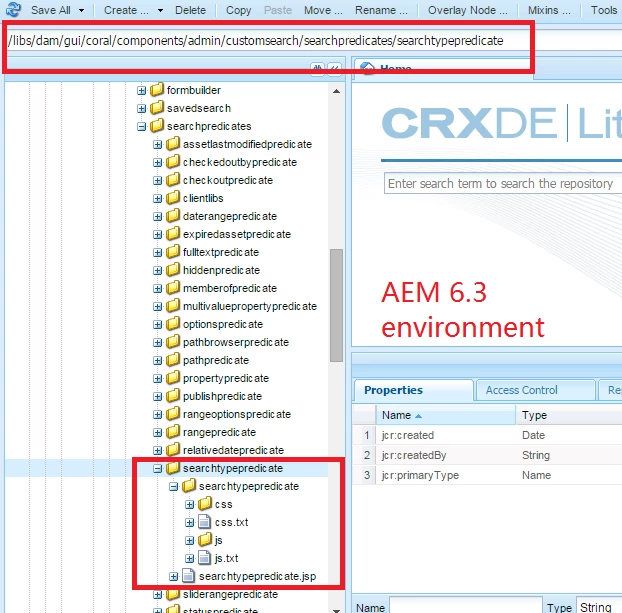
Task: Select the expiredassetpredicate folder icon
Action: (x=173, y=234)
